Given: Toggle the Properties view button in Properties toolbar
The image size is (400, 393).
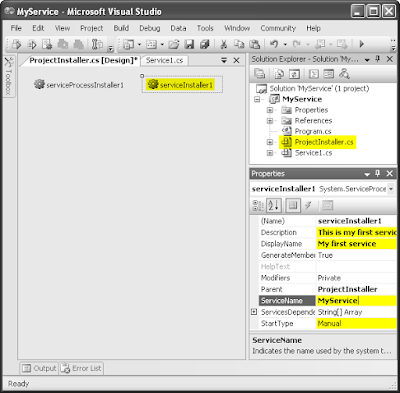Looking at the screenshot, I should point(293,205).
